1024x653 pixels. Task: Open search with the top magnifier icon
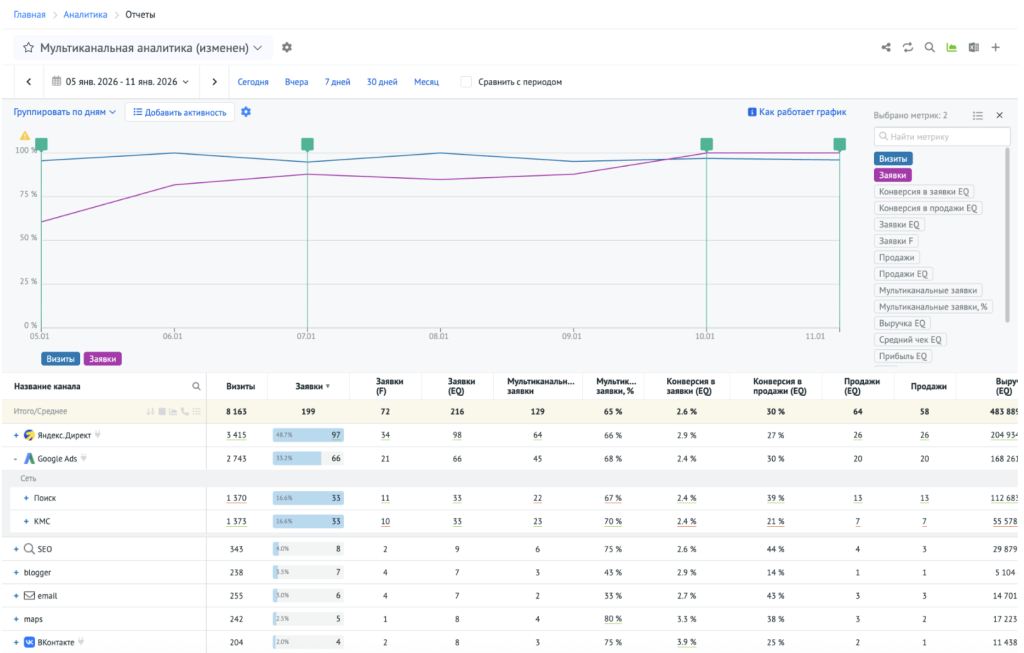(x=929, y=48)
